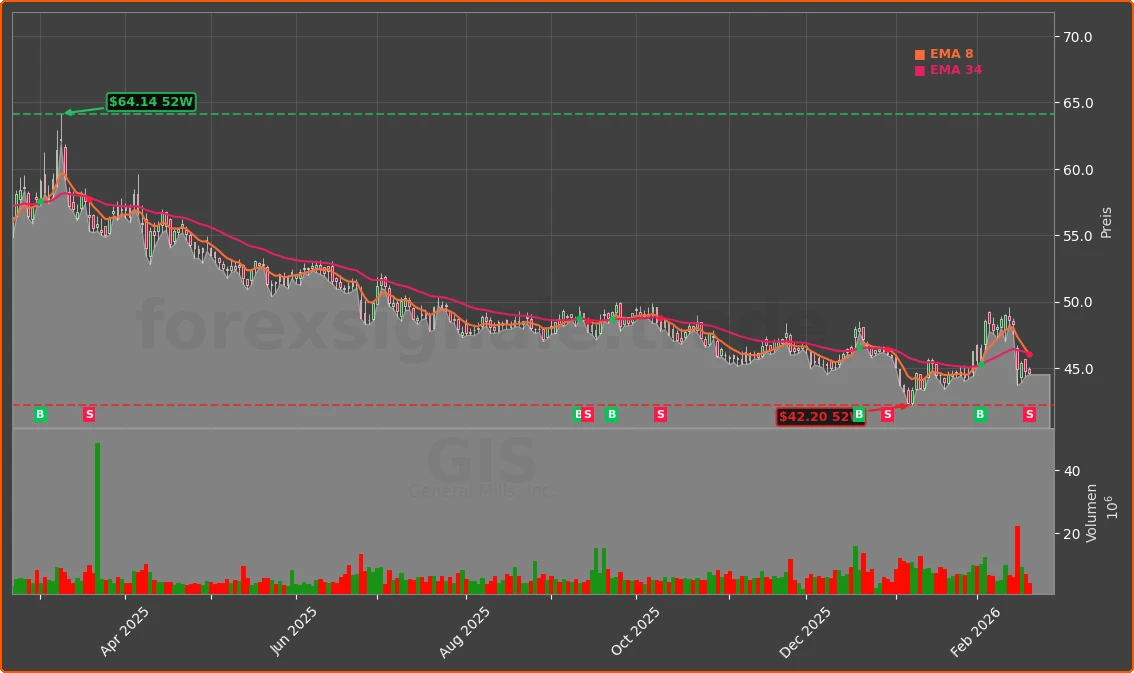Select the rightmost red S sell marker
This screenshot has width=1134, height=673.
click(x=1029, y=414)
